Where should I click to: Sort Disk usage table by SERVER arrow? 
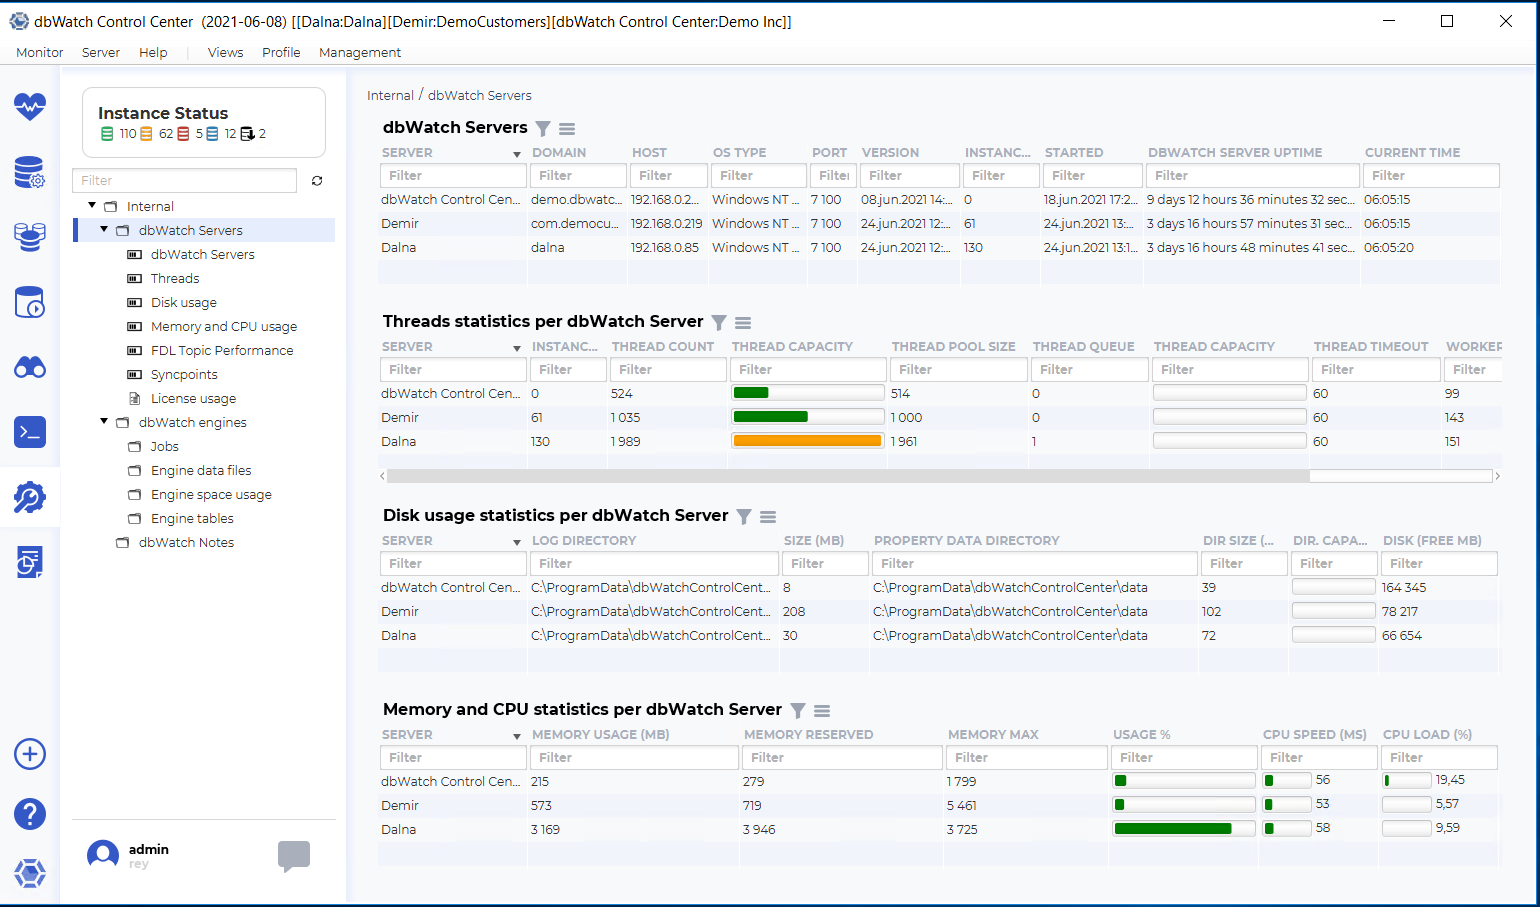pos(517,542)
